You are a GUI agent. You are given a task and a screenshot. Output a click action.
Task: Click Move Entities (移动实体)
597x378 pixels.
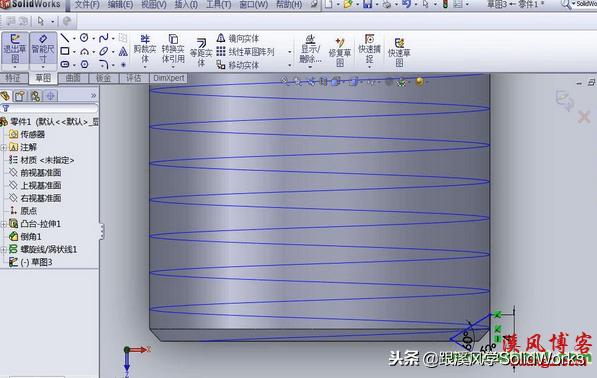238,65
